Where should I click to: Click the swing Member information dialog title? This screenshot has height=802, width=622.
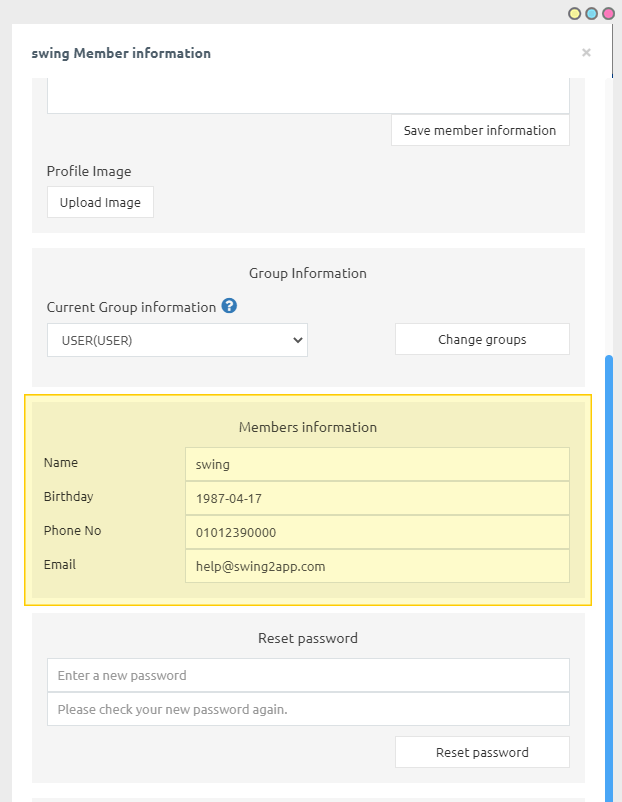(121, 53)
